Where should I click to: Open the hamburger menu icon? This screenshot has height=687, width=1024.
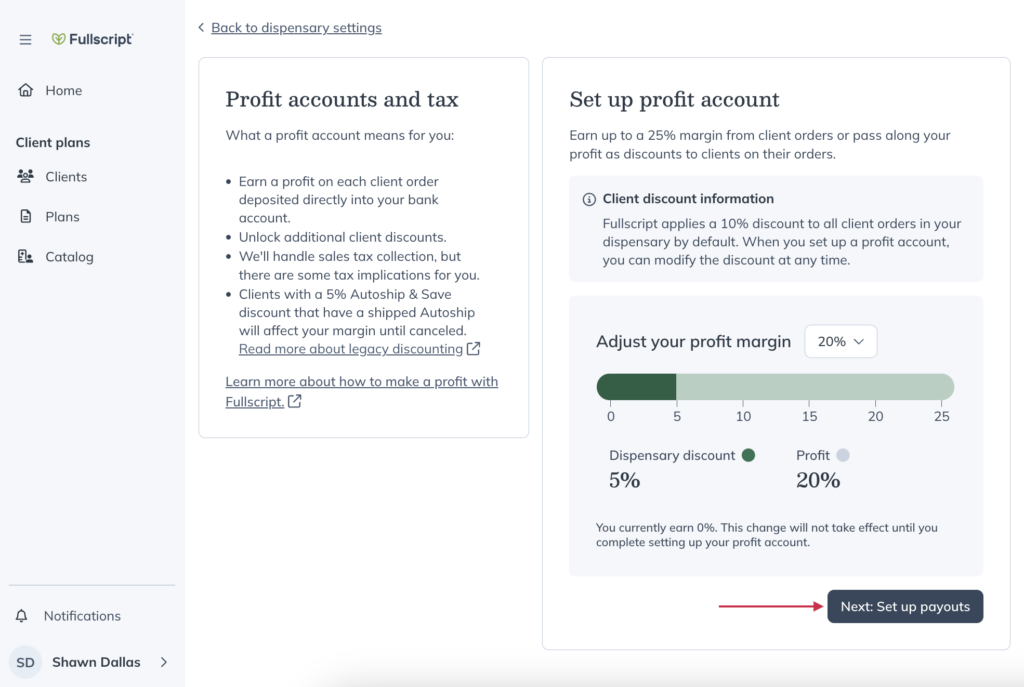click(x=25, y=40)
